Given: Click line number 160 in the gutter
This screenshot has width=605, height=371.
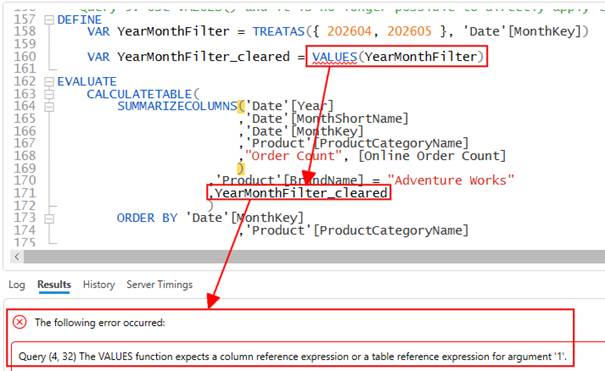Looking at the screenshot, I should pyautogui.click(x=25, y=57).
